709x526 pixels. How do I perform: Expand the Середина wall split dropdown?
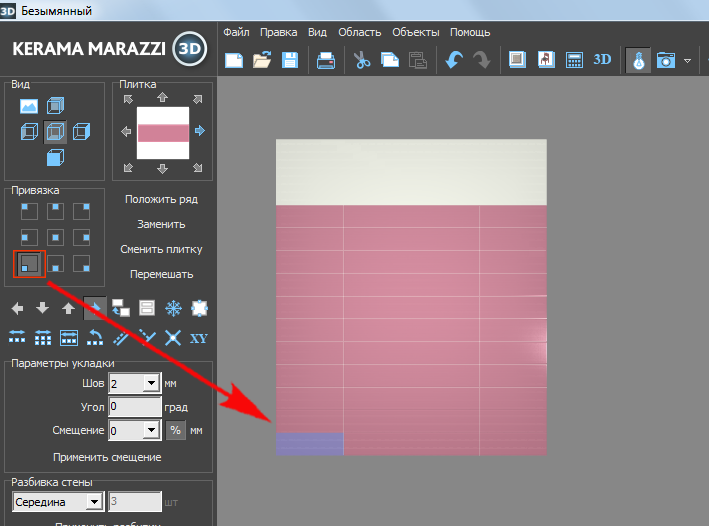tap(94, 501)
